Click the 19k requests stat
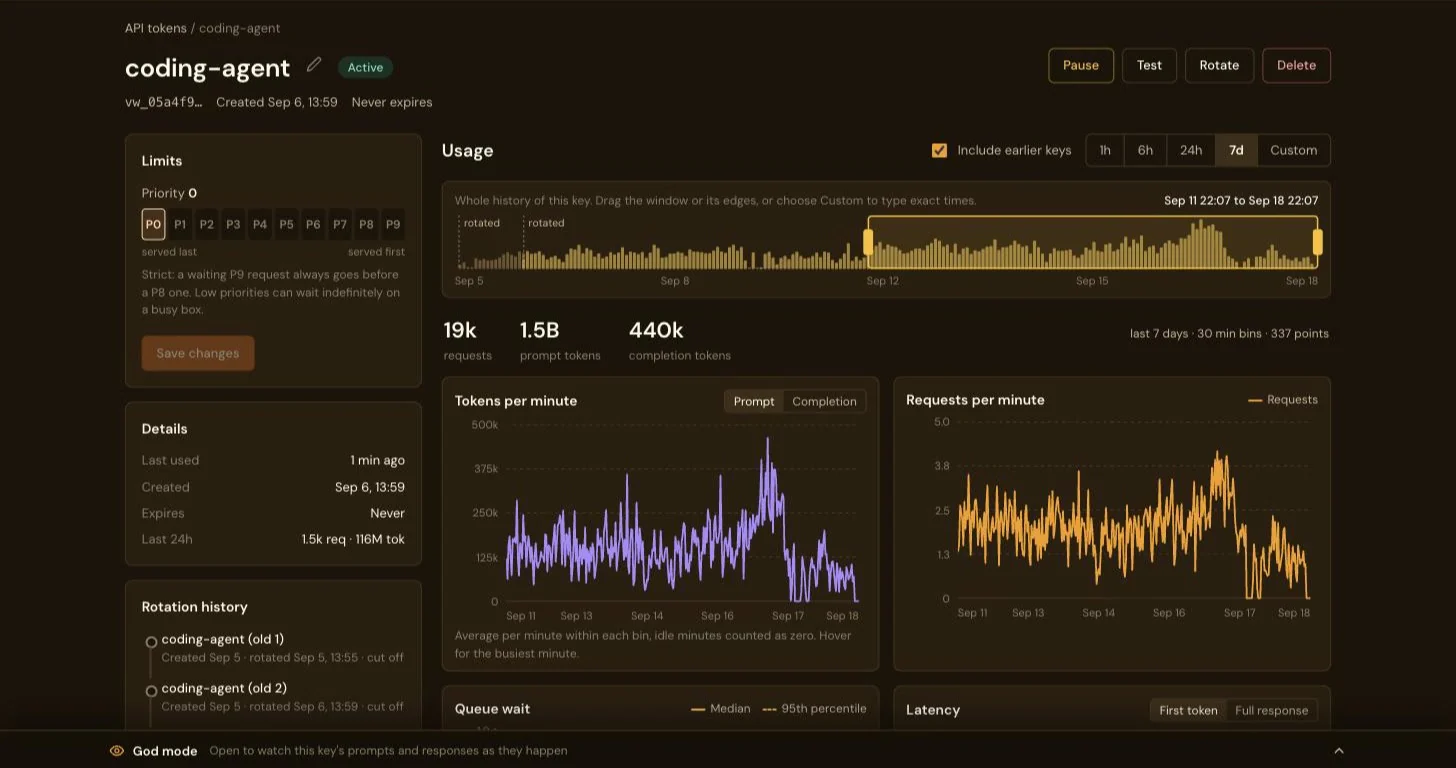1456x768 pixels. tap(468, 340)
